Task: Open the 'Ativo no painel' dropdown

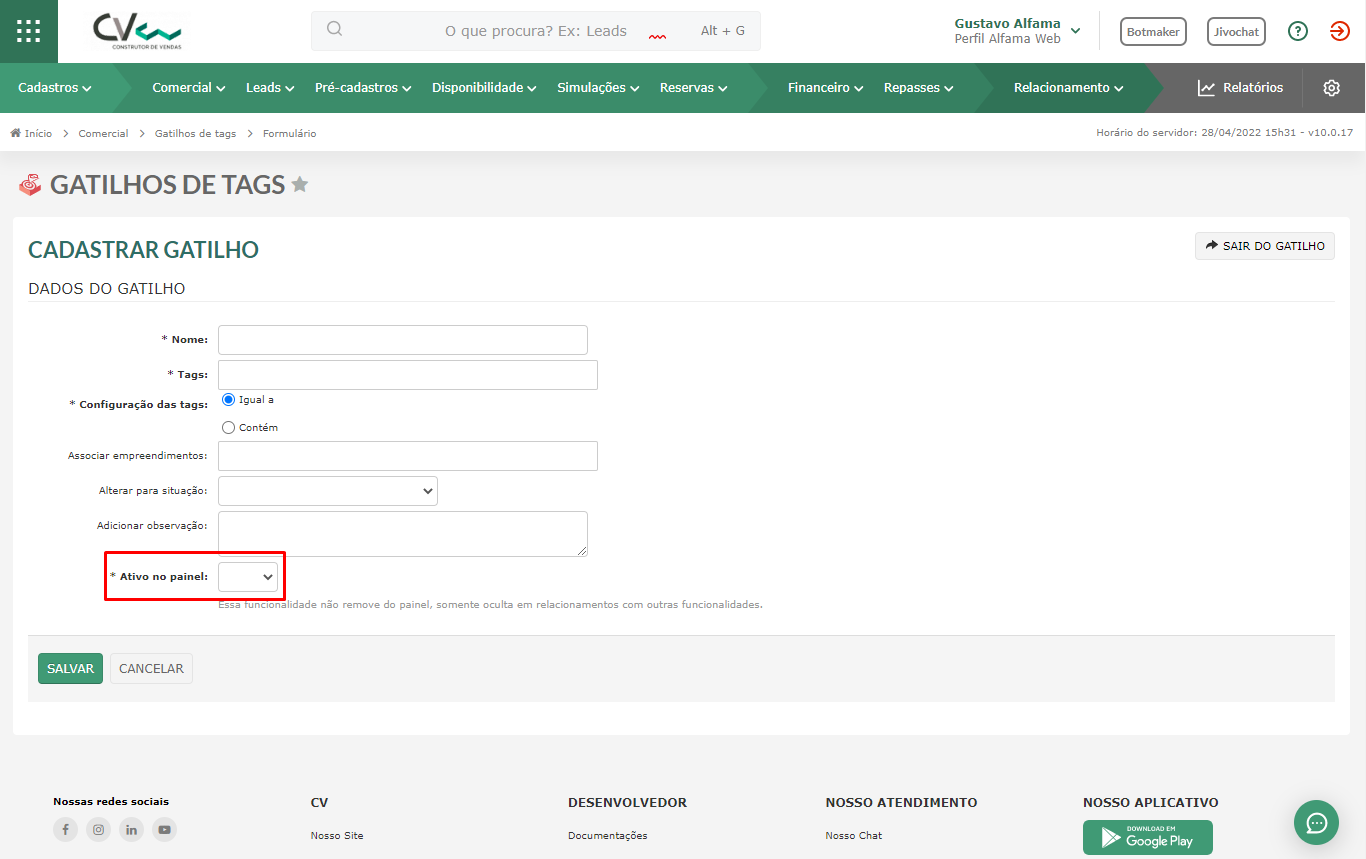Action: click(x=248, y=577)
